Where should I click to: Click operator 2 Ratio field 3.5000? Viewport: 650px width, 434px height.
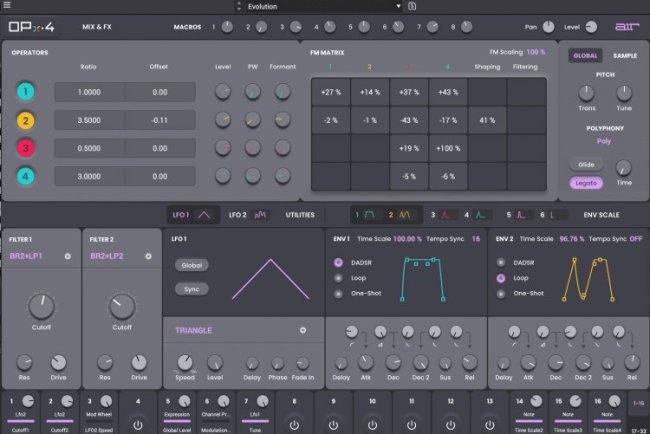[x=89, y=120]
